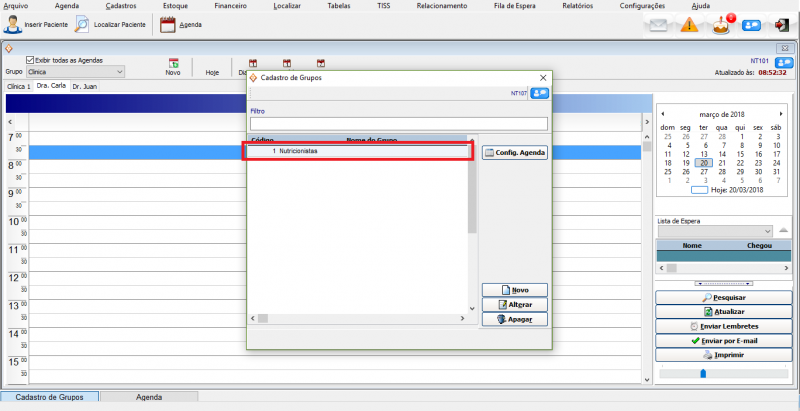This screenshot has height=411, width=800.
Task: Go to previous month in calendar
Action: point(663,113)
